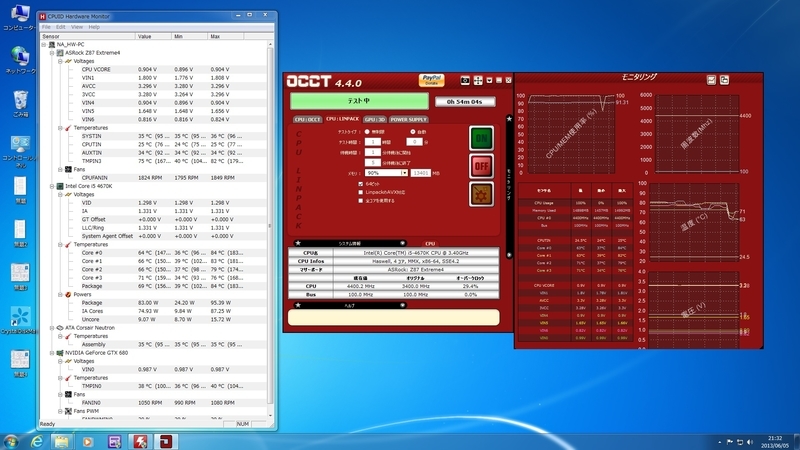Screen dimensions: 800x450
Task: Collapse the ATA Corsair Neutron node
Action: pyautogui.click(x=52, y=328)
